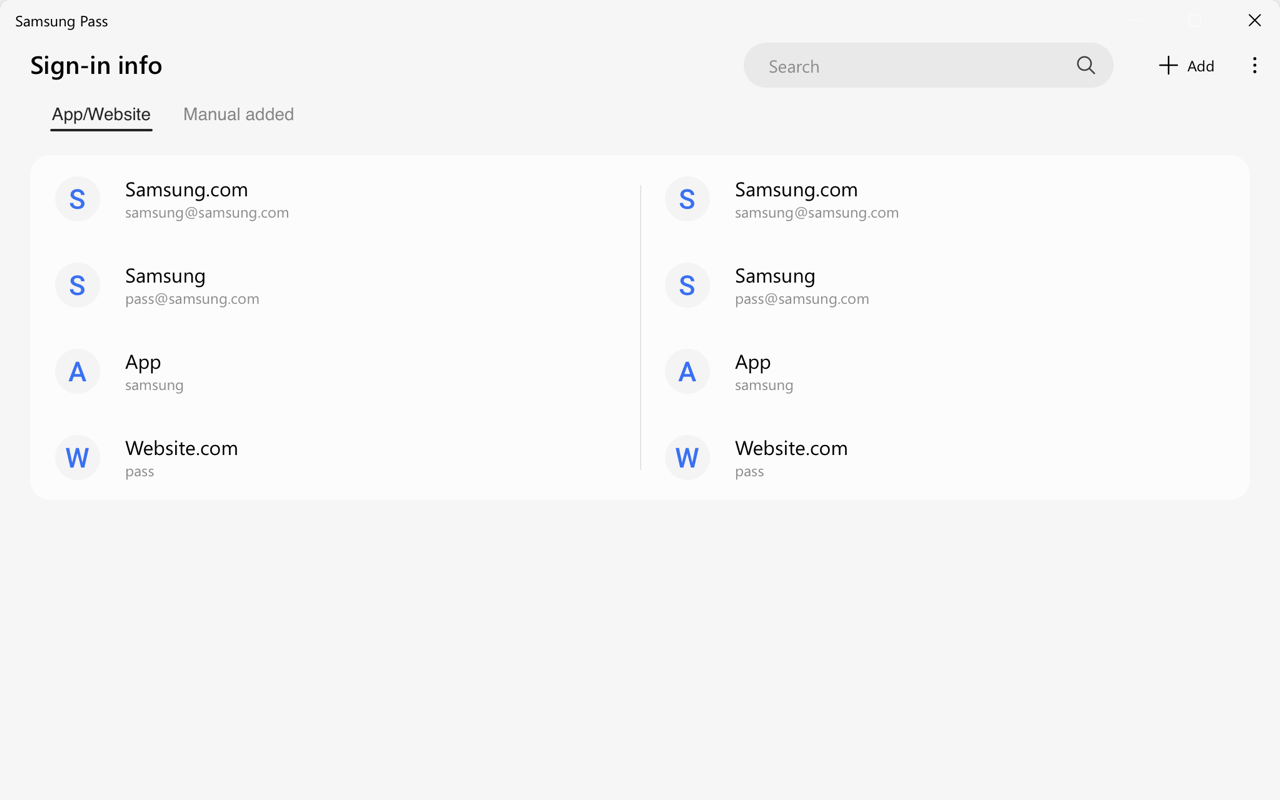Open the left-column Samsung.com entry title

click(186, 190)
